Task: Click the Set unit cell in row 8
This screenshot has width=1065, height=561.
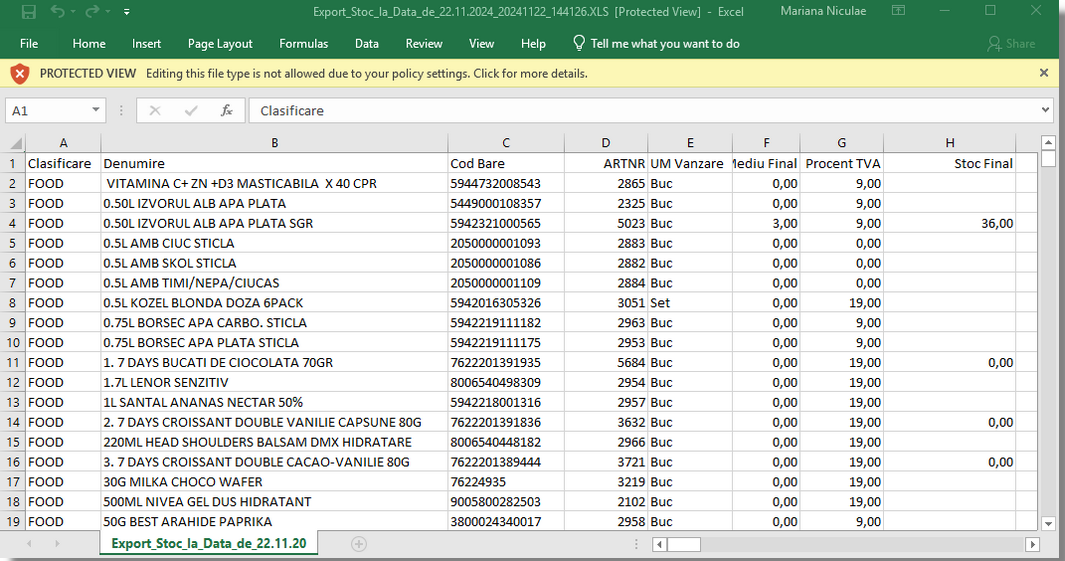Action: [690, 303]
